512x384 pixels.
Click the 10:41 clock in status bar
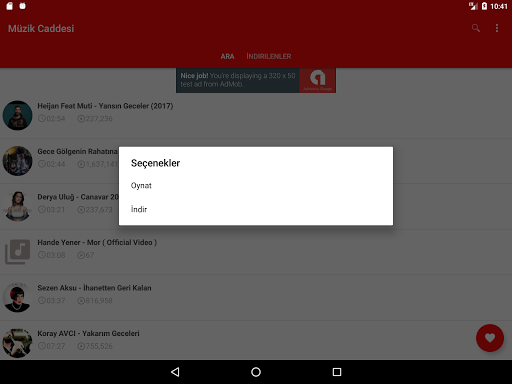pyautogui.click(x=499, y=6)
